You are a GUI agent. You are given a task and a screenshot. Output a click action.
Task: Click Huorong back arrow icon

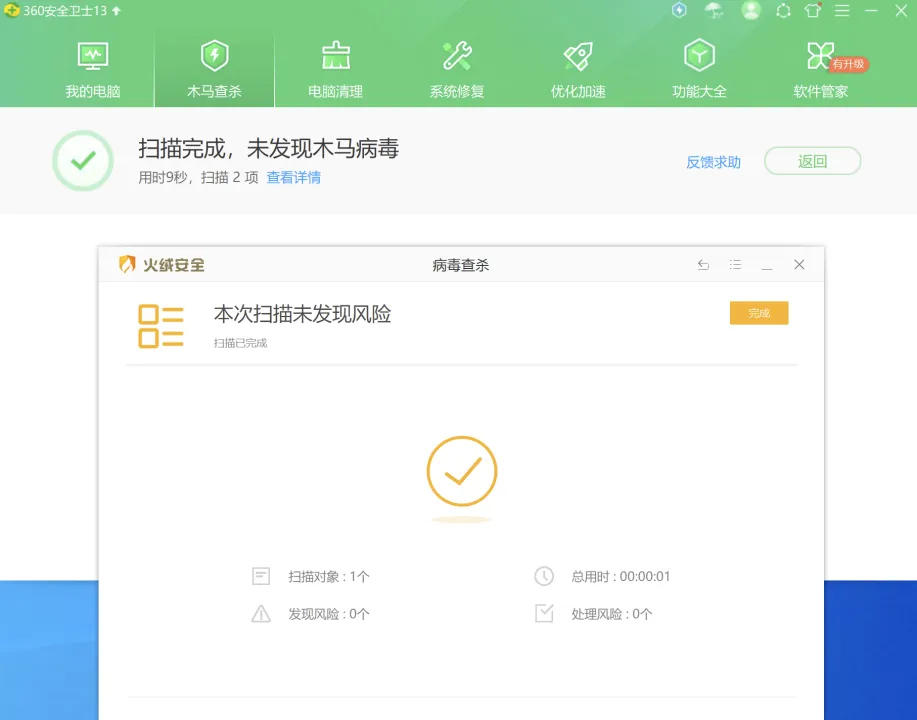click(x=703, y=265)
